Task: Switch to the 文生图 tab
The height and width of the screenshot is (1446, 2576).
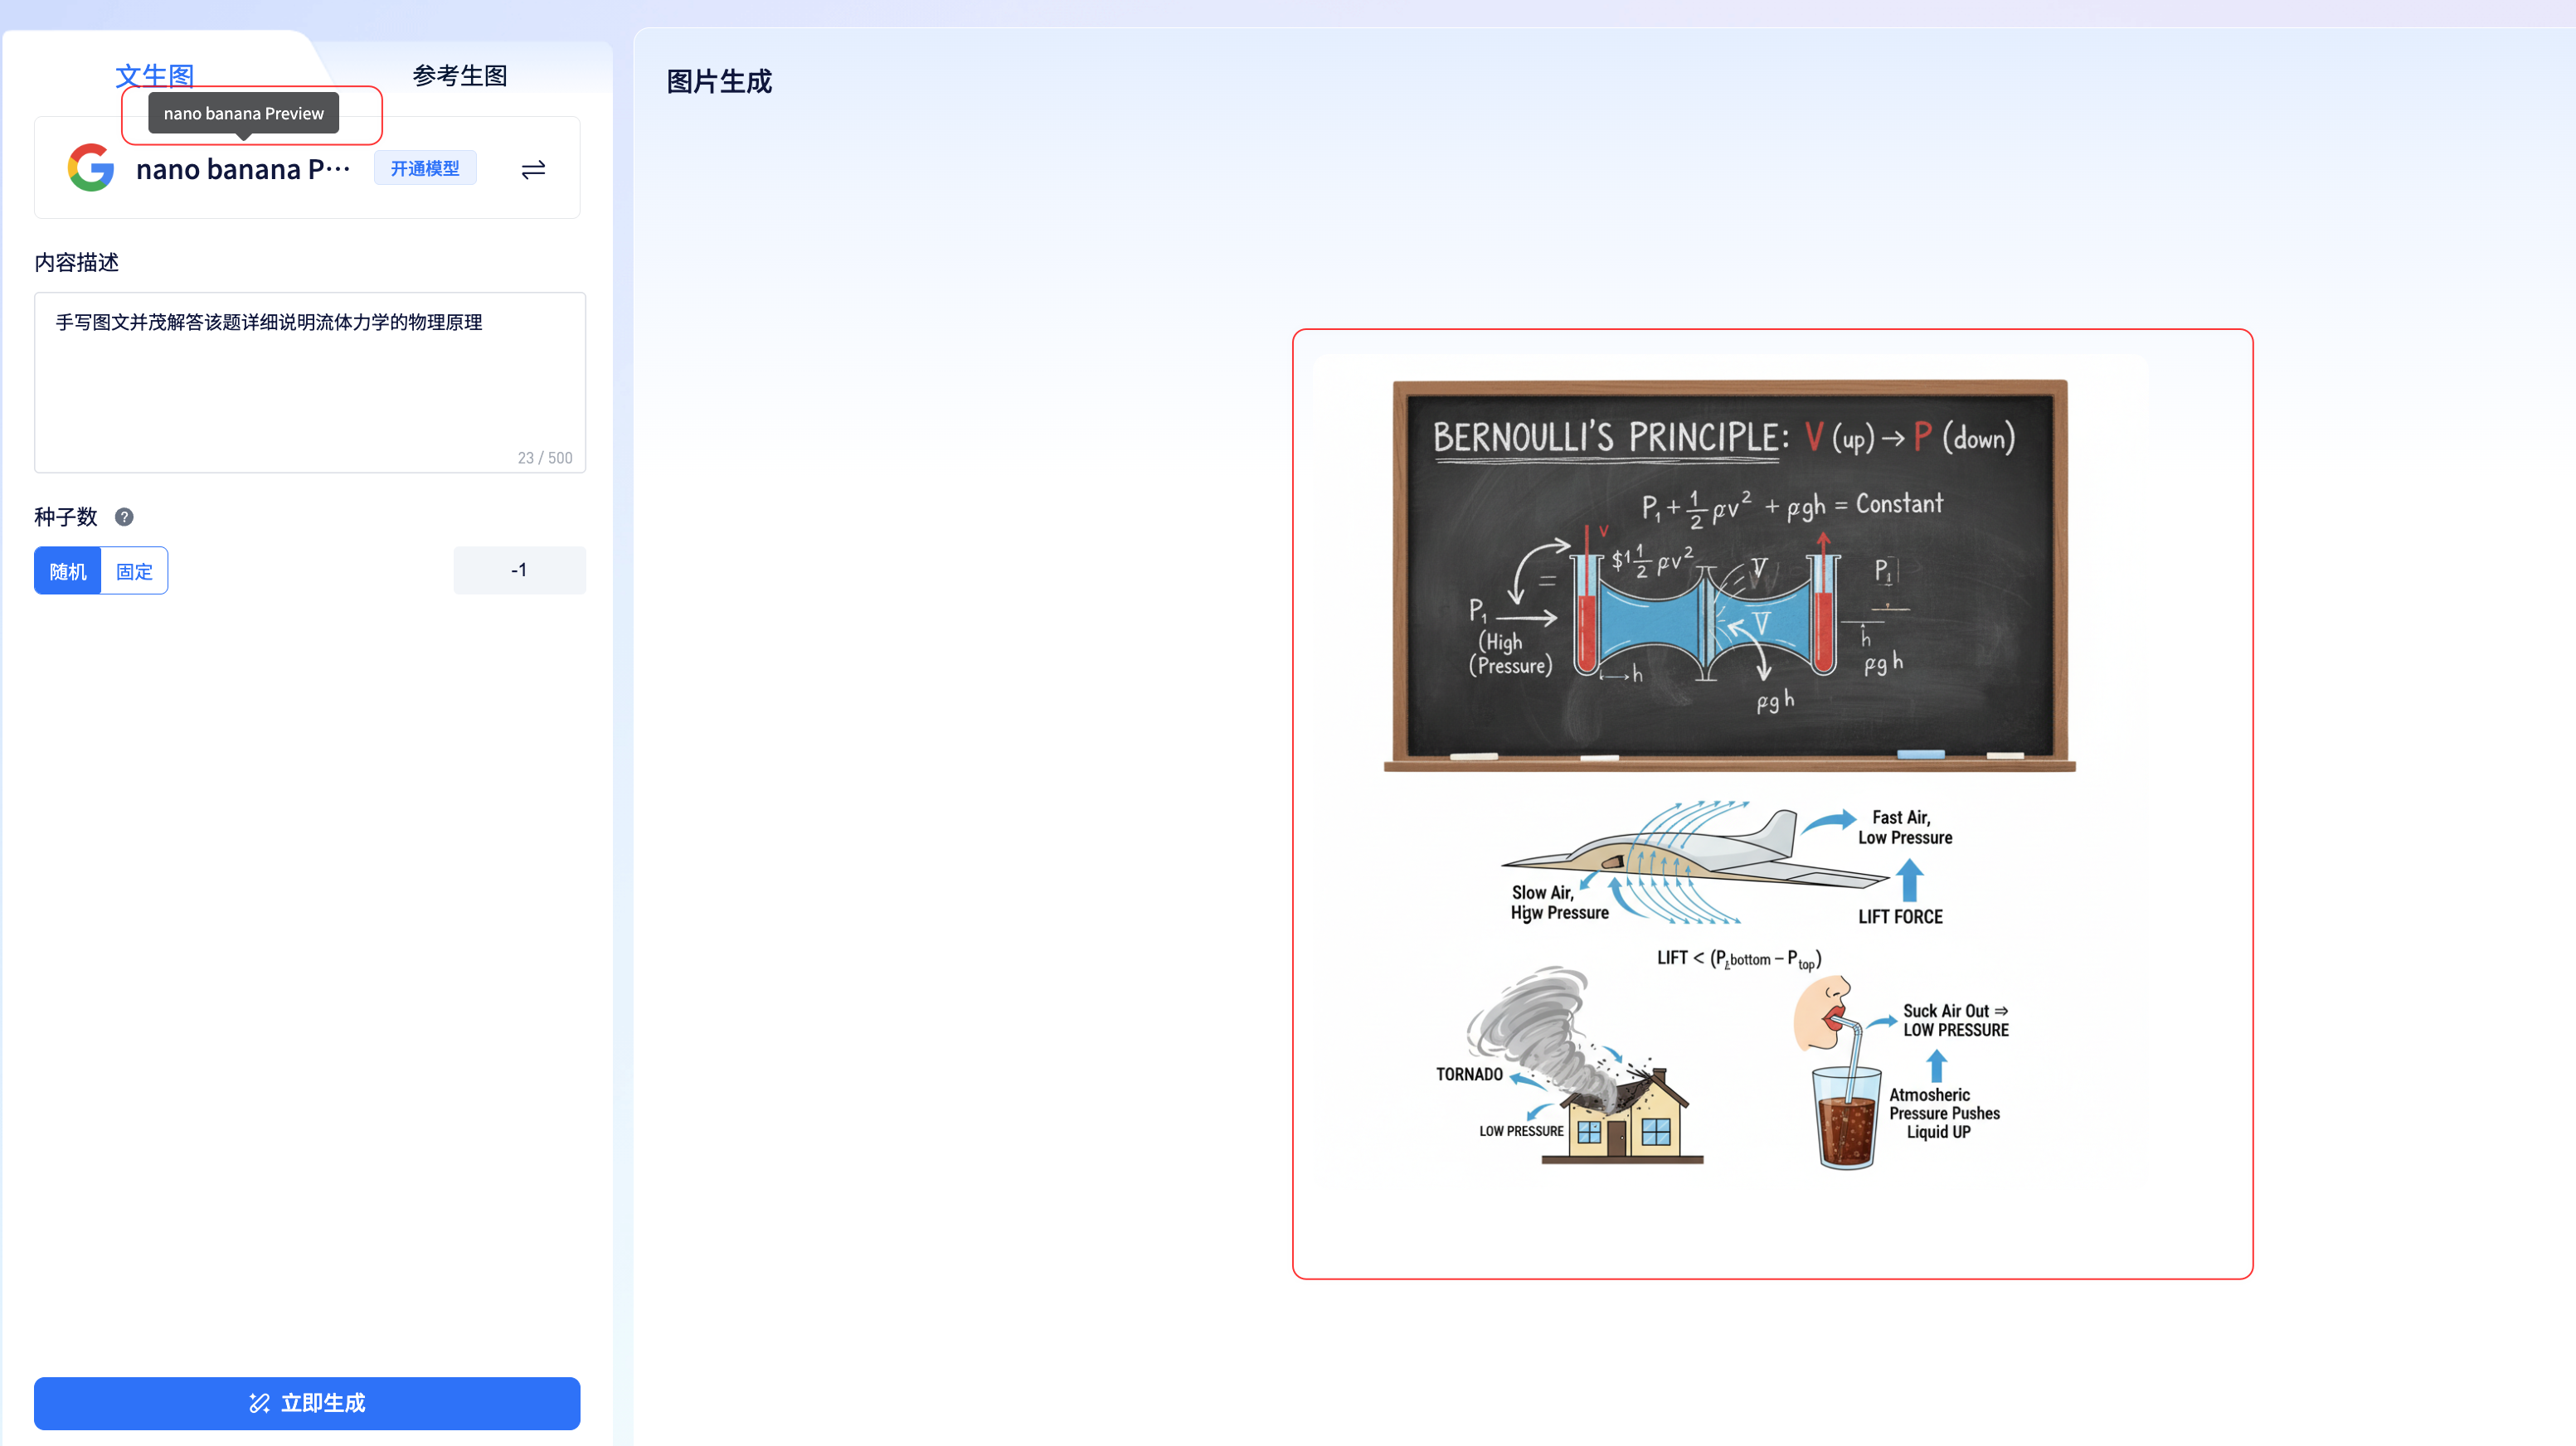Action: pos(154,75)
